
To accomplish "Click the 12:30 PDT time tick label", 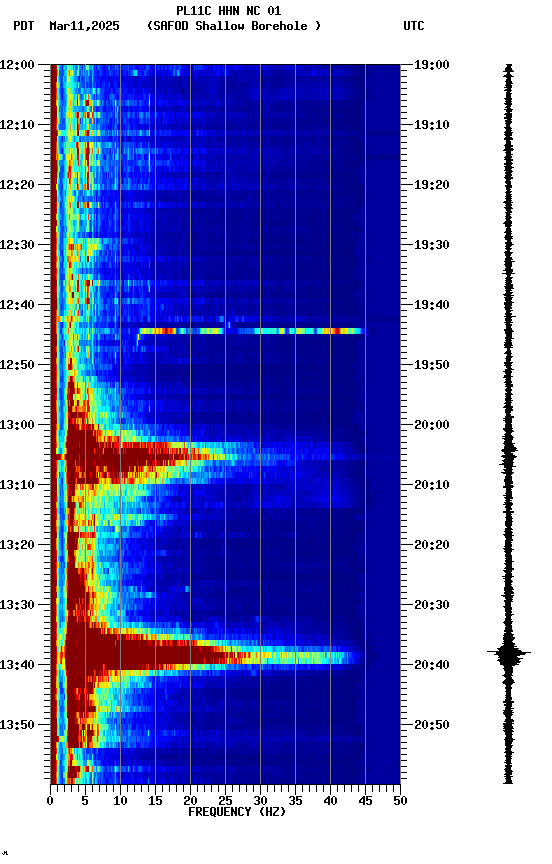I will (x=17, y=245).
